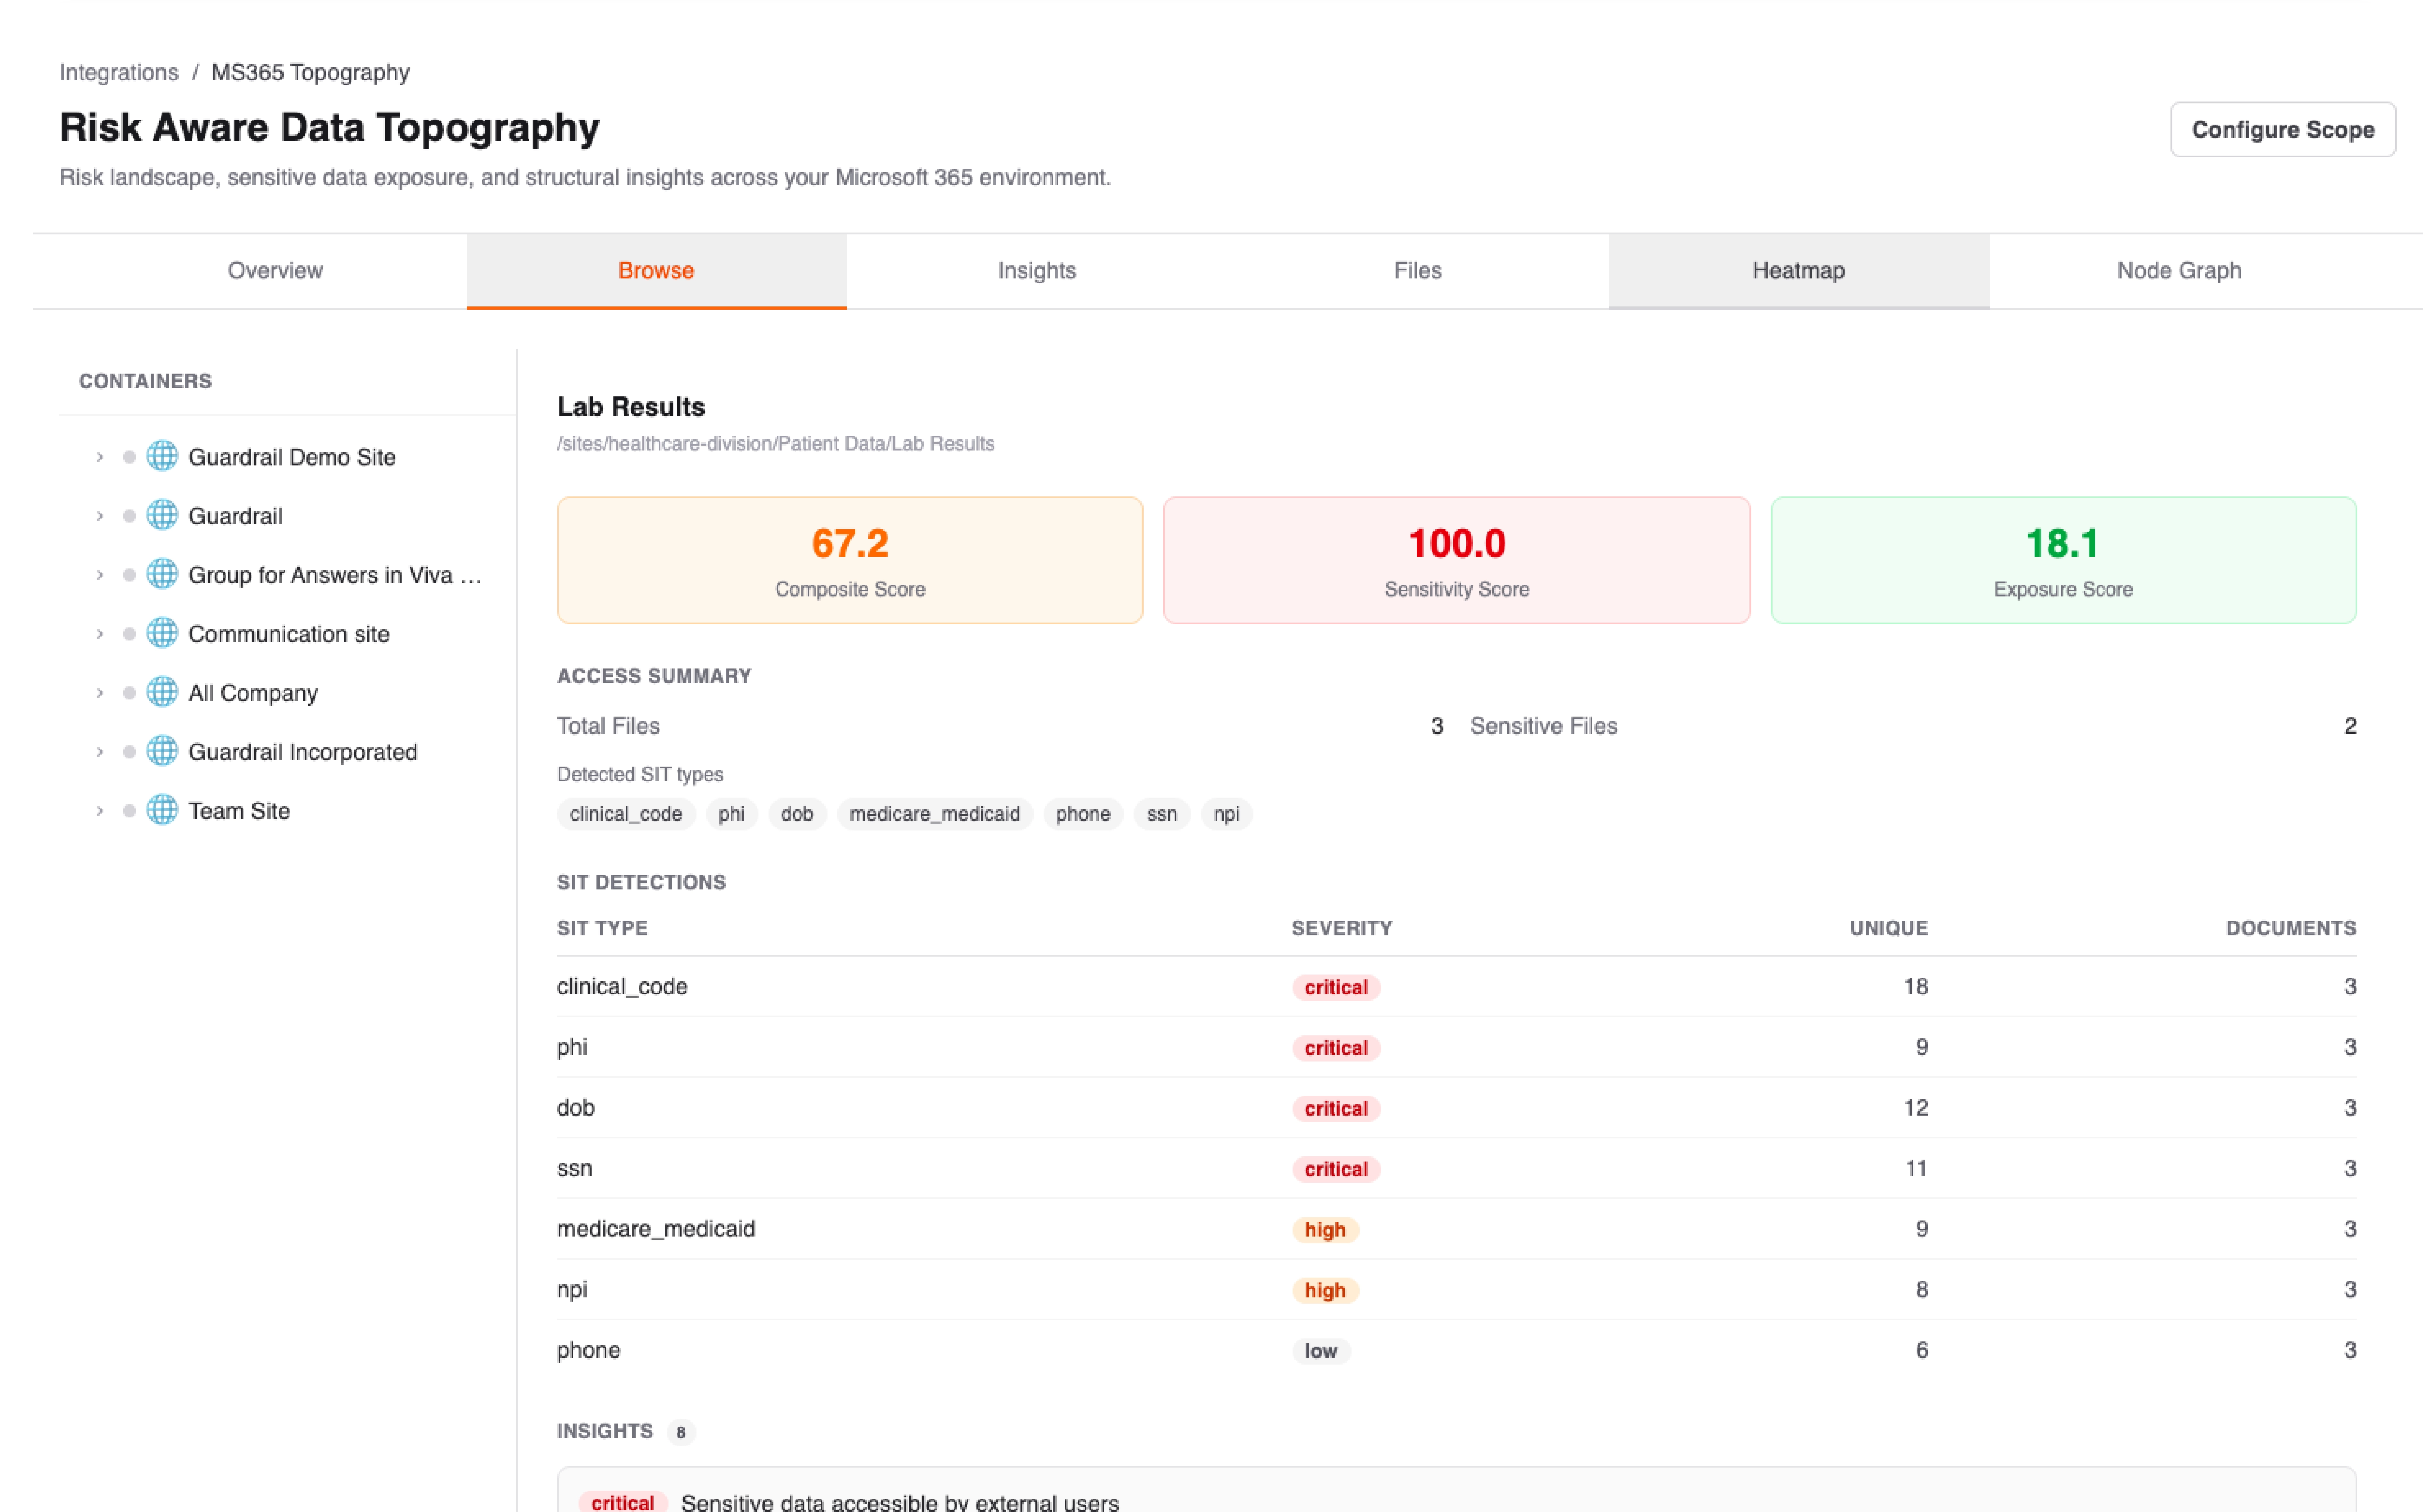Click the low badge in phone row
This screenshot has height=1512, width=2431.
pos(1321,1351)
